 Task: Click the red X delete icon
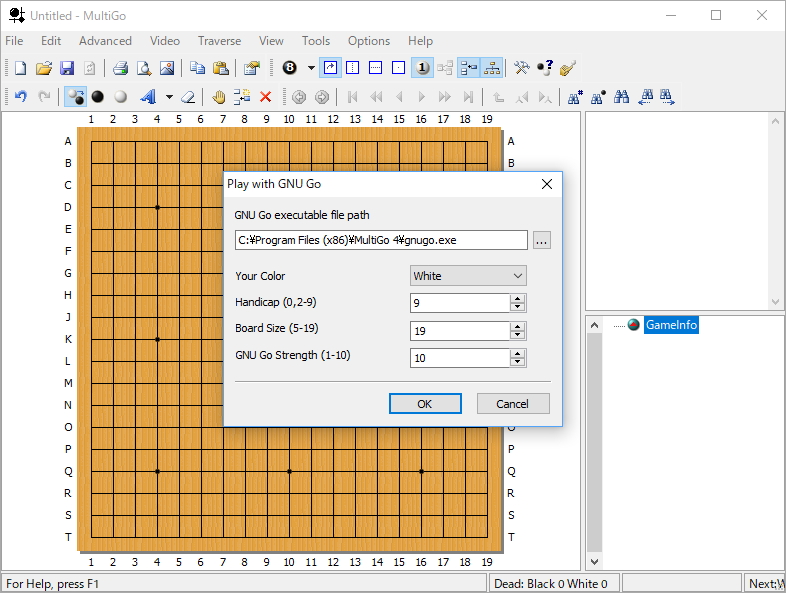266,97
